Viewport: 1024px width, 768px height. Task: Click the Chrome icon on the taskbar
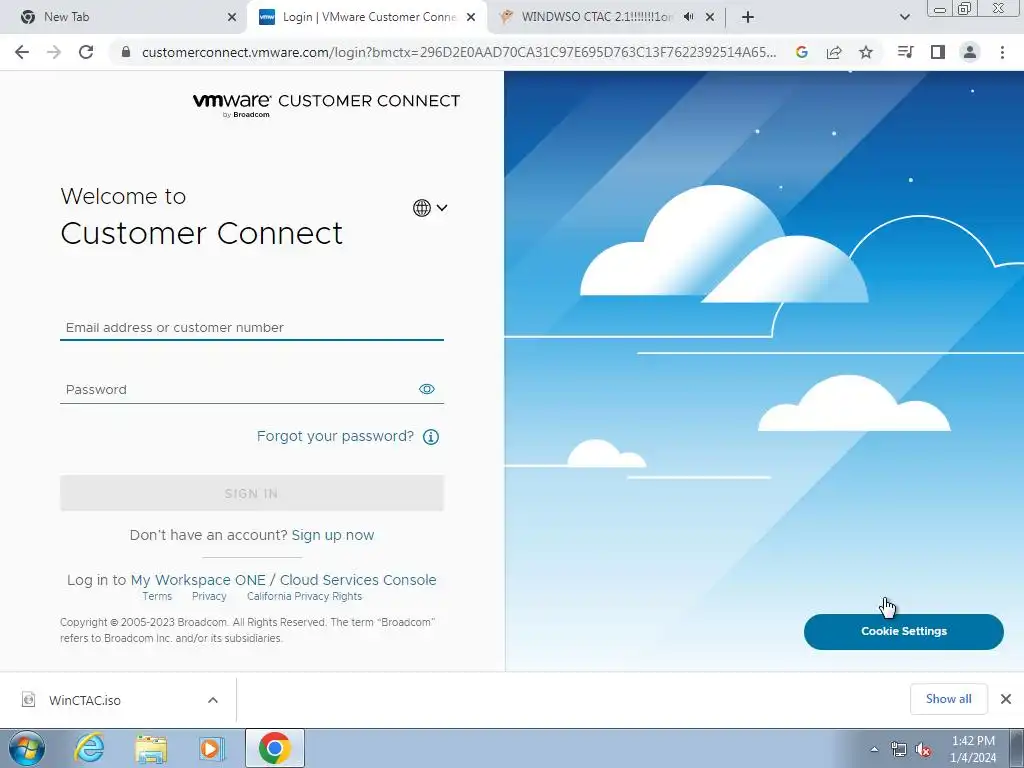pyautogui.click(x=275, y=748)
